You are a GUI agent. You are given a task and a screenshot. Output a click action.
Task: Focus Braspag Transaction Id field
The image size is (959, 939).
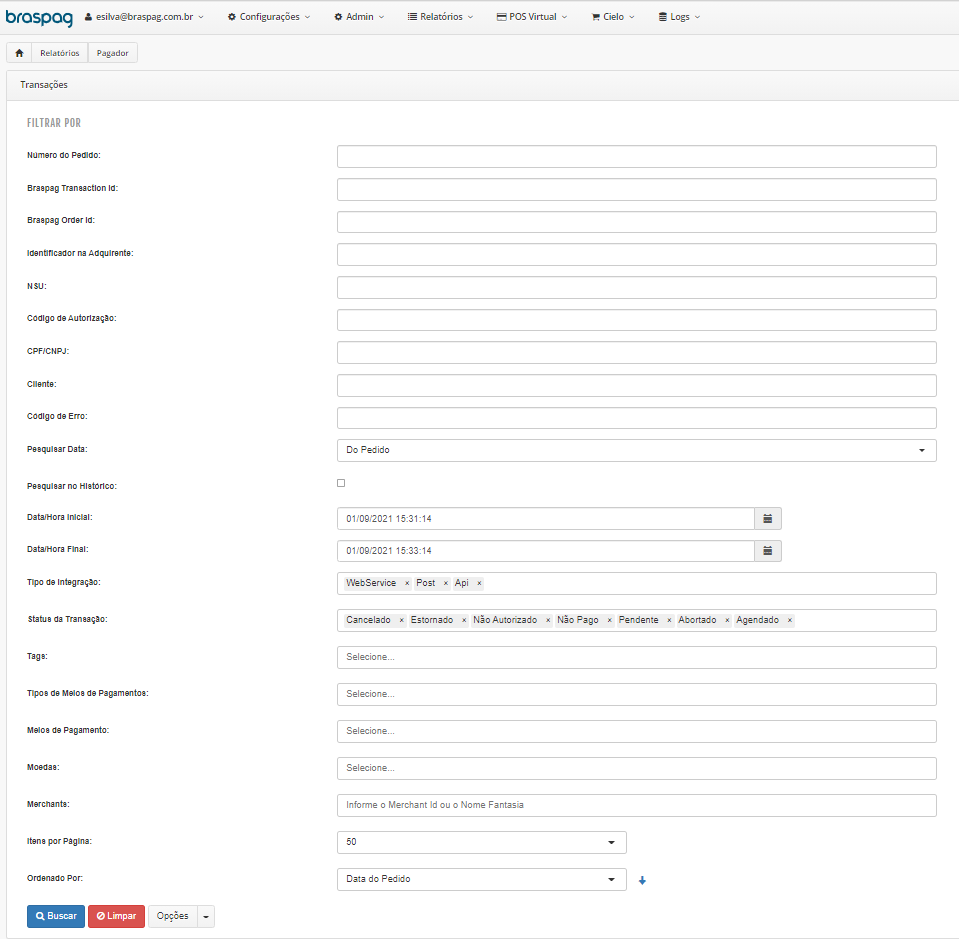(x=636, y=190)
